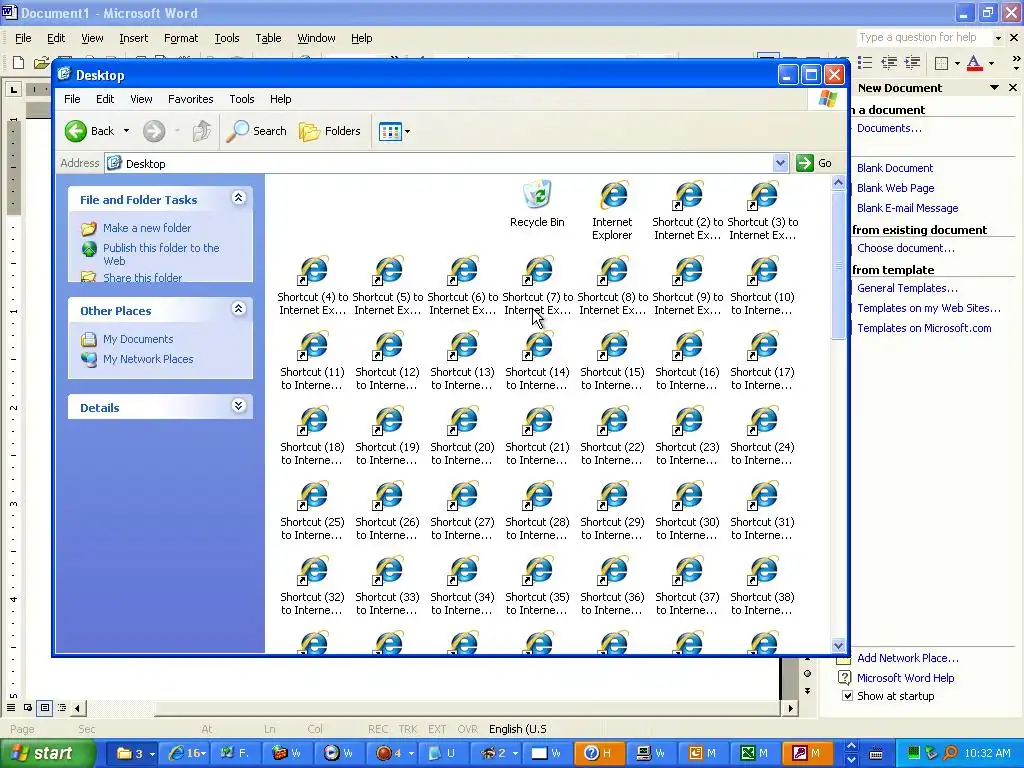Open the Back button history dropdown
The image size is (1024, 768).
point(127,131)
